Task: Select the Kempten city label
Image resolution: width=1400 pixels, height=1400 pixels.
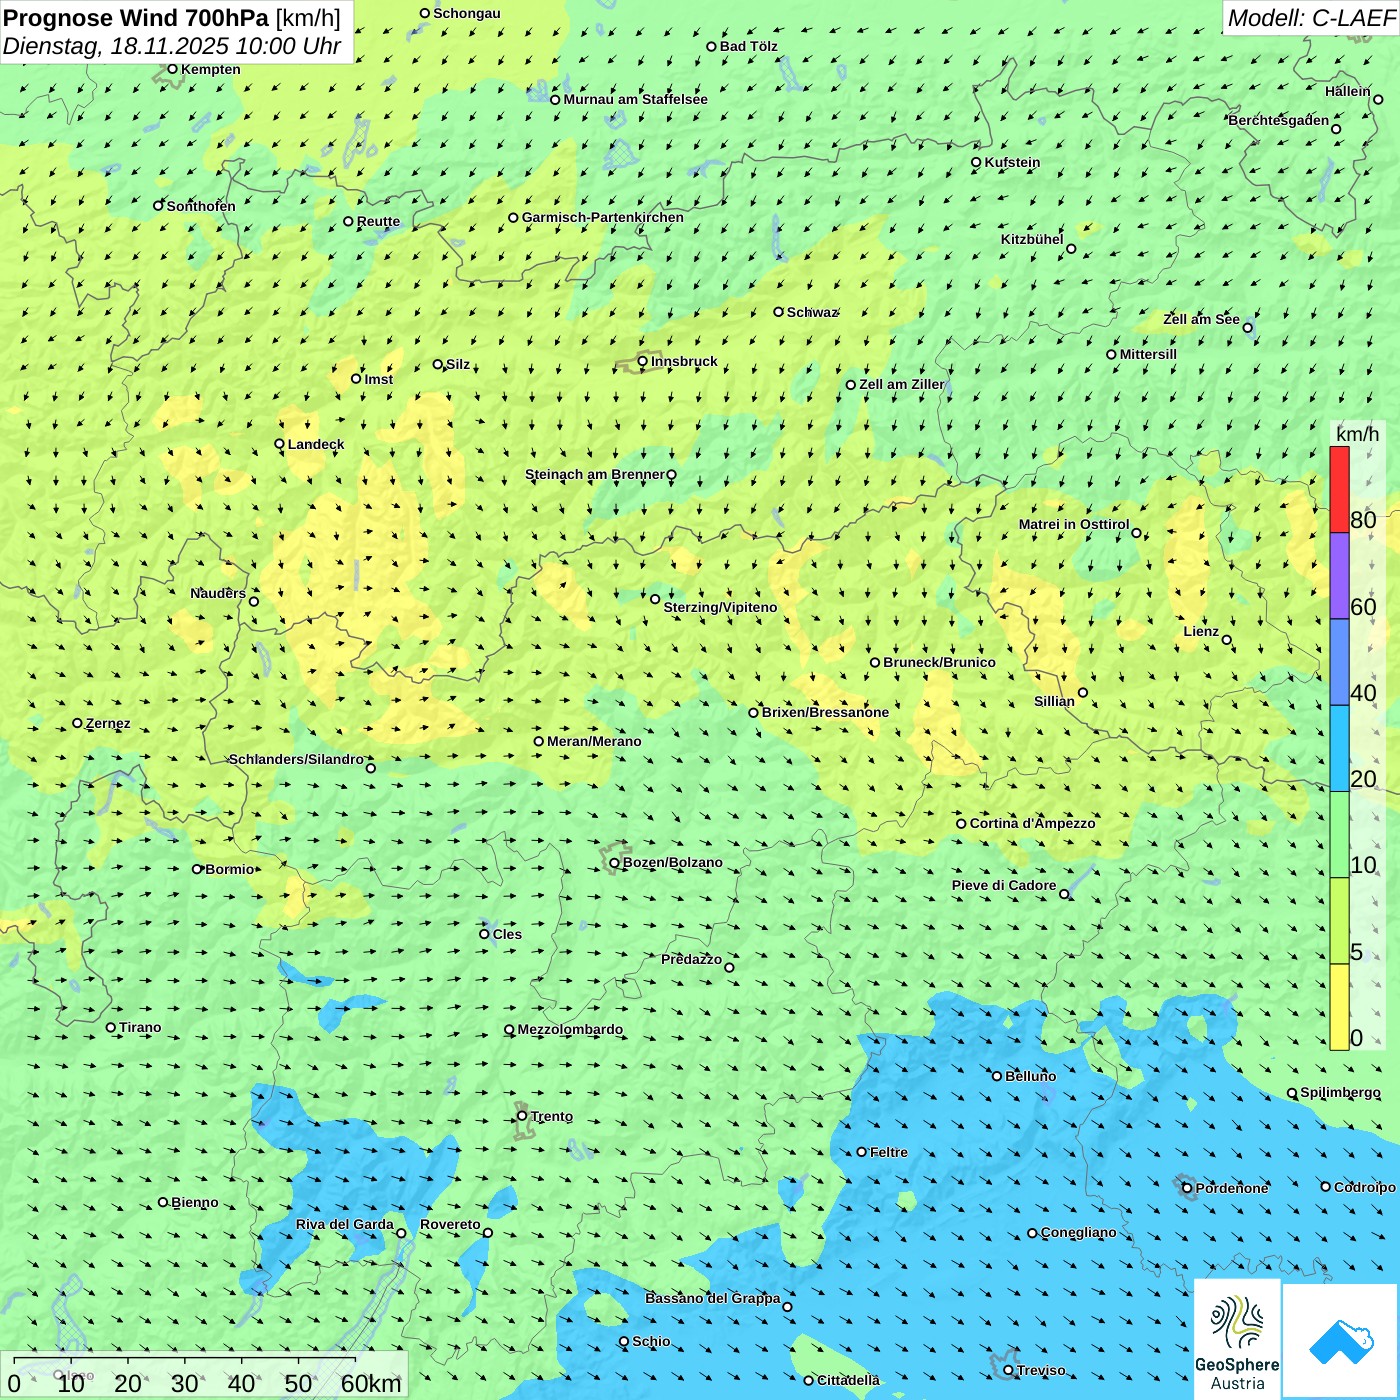Action: tap(210, 69)
